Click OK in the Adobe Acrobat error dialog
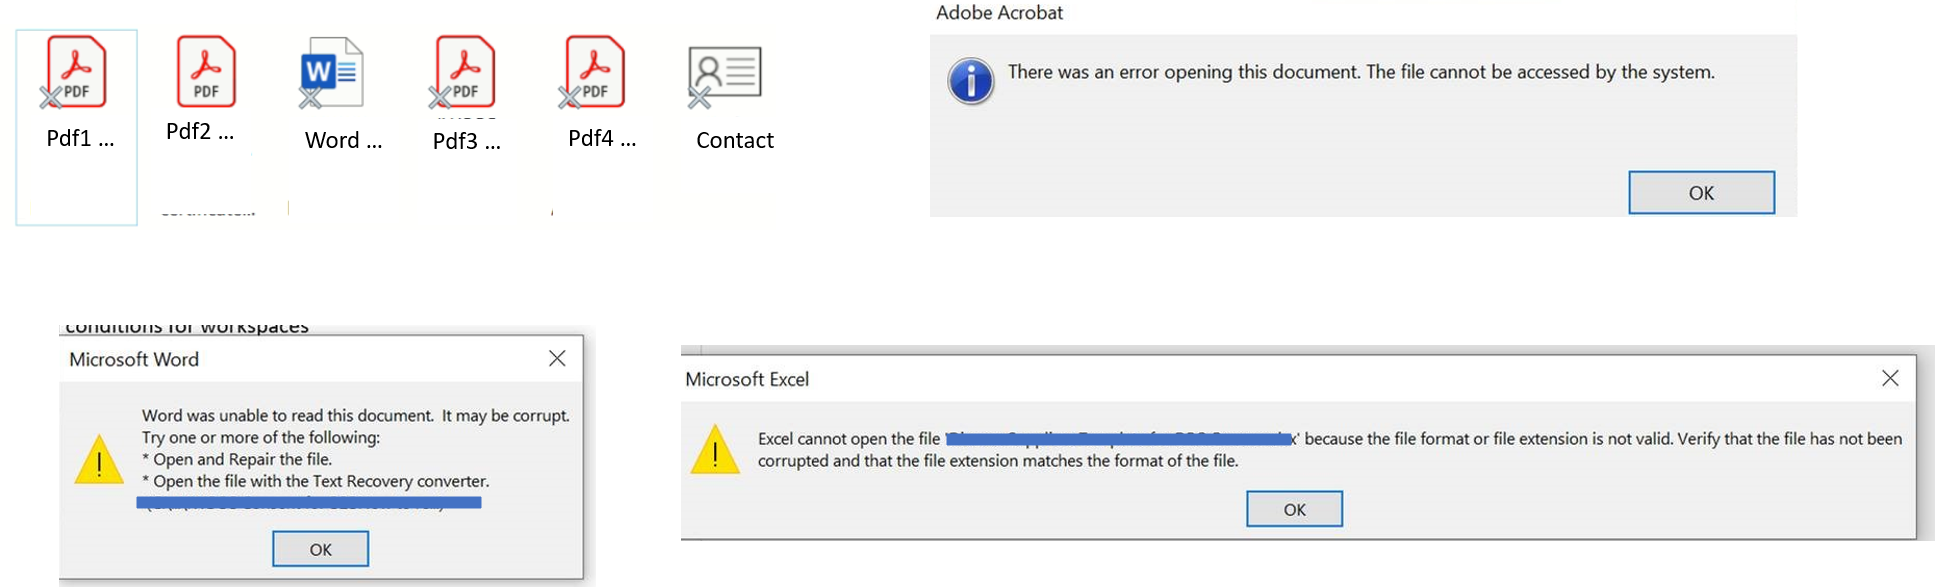This screenshot has width=1935, height=587. [1701, 192]
